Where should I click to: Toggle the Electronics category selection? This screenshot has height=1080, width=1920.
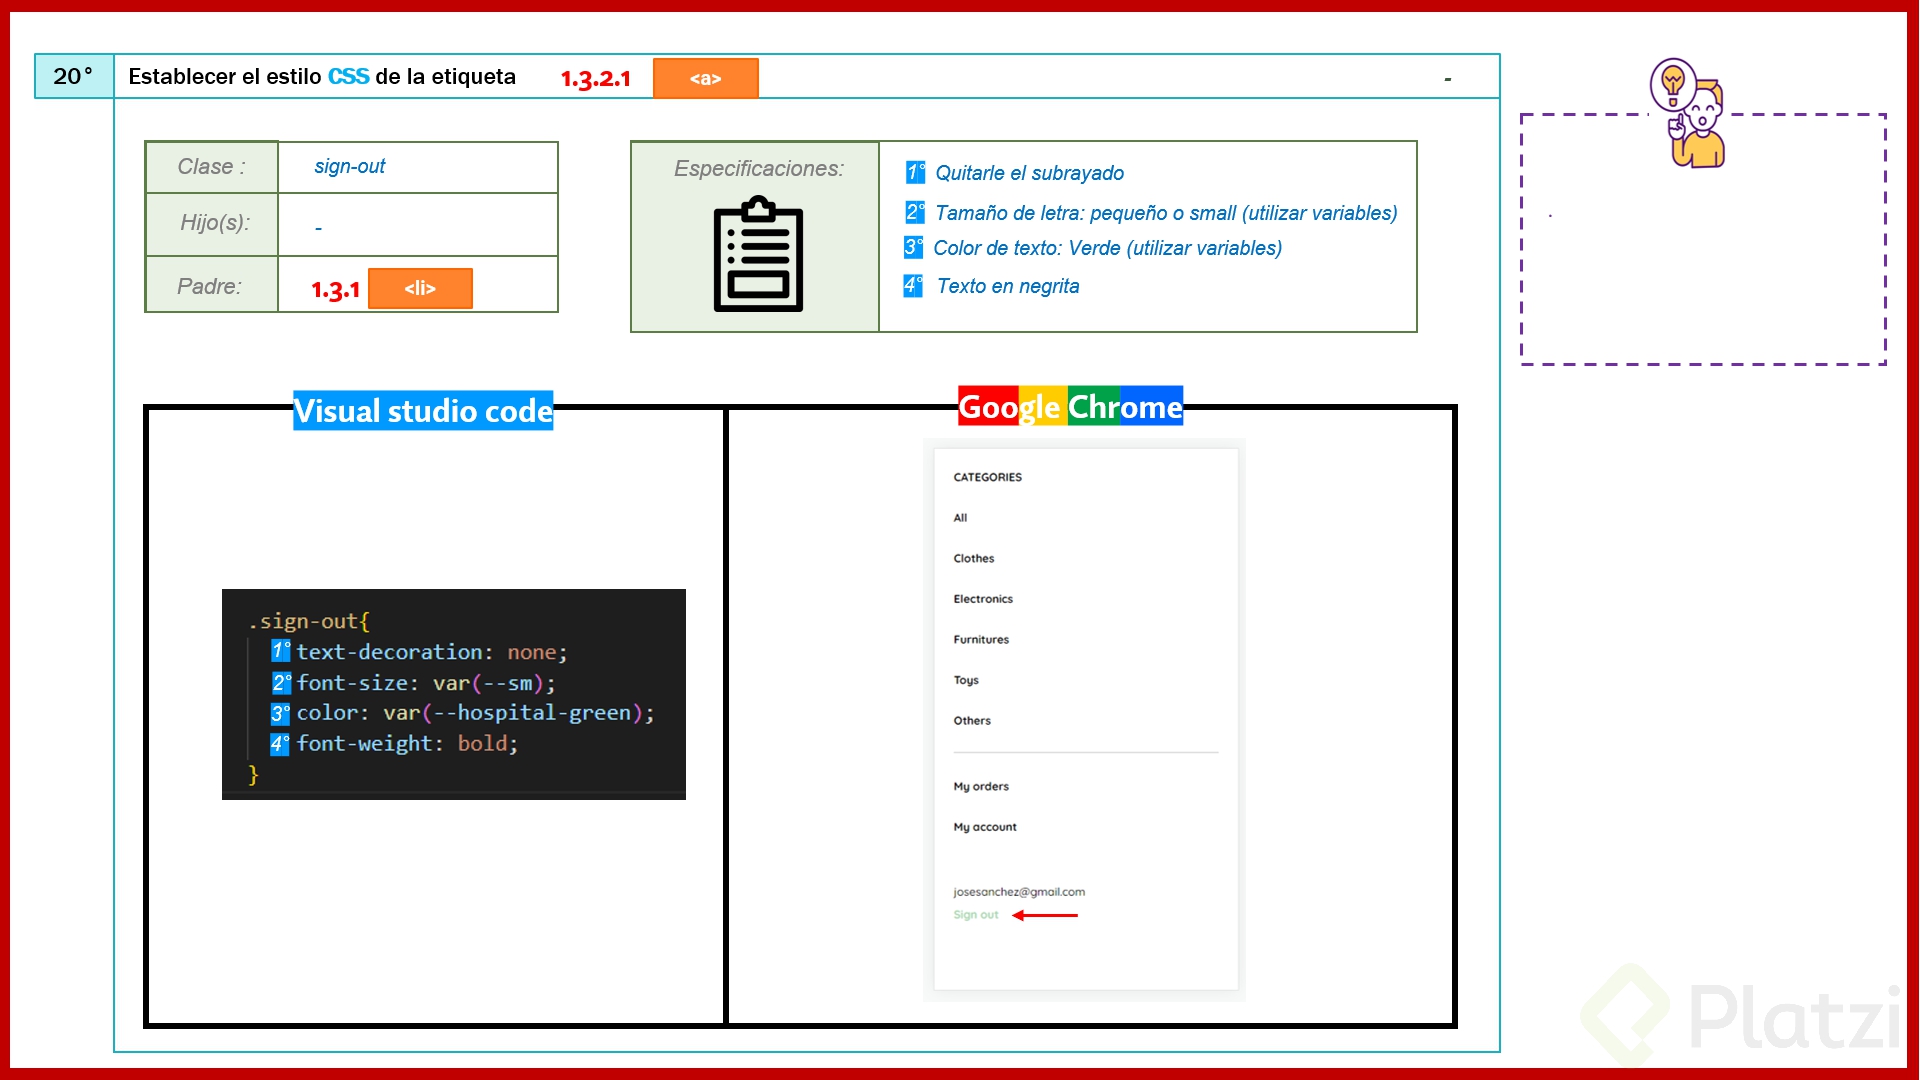[x=983, y=598]
